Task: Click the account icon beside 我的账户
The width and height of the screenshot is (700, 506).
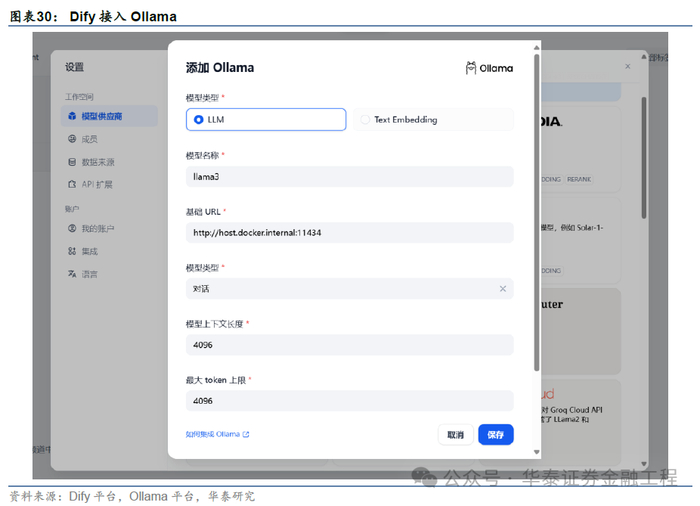Action: coord(72,228)
